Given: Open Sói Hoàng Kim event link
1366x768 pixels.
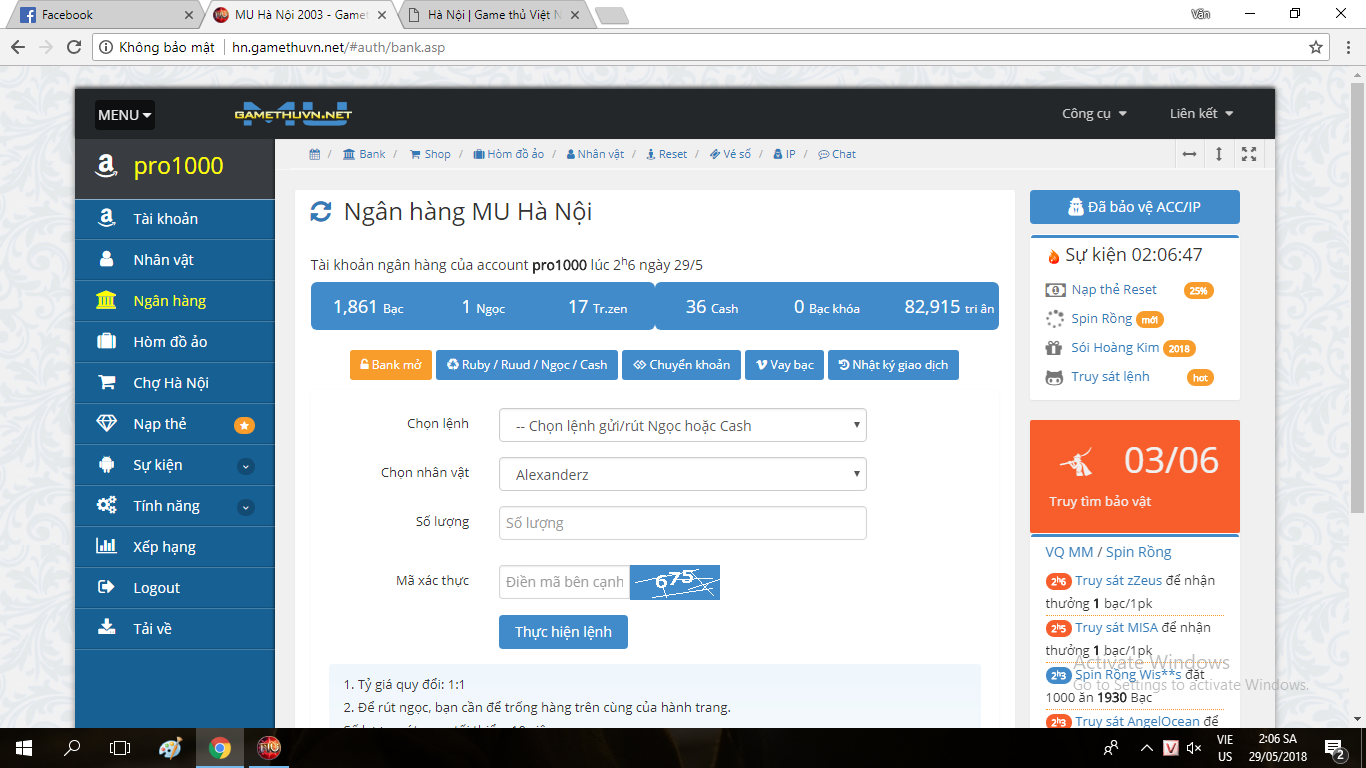Looking at the screenshot, I should point(1115,348).
